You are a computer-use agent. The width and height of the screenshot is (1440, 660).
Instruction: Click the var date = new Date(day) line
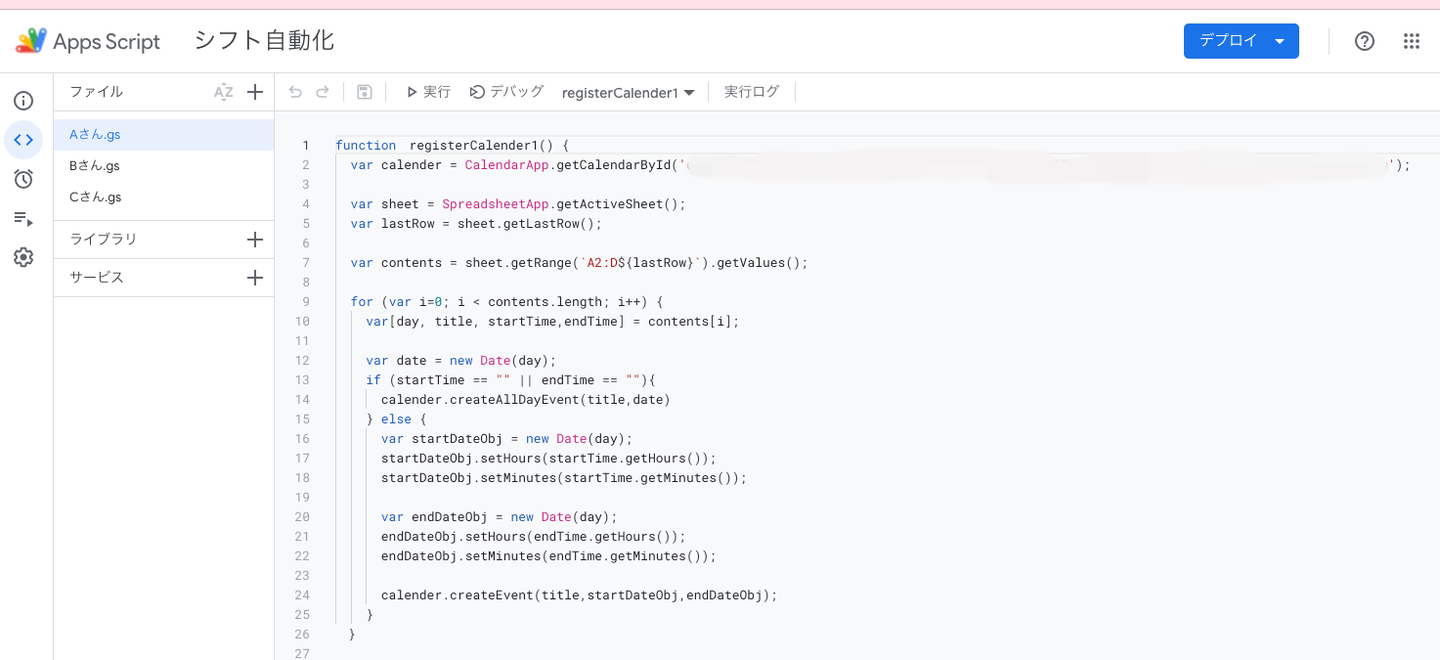point(460,361)
